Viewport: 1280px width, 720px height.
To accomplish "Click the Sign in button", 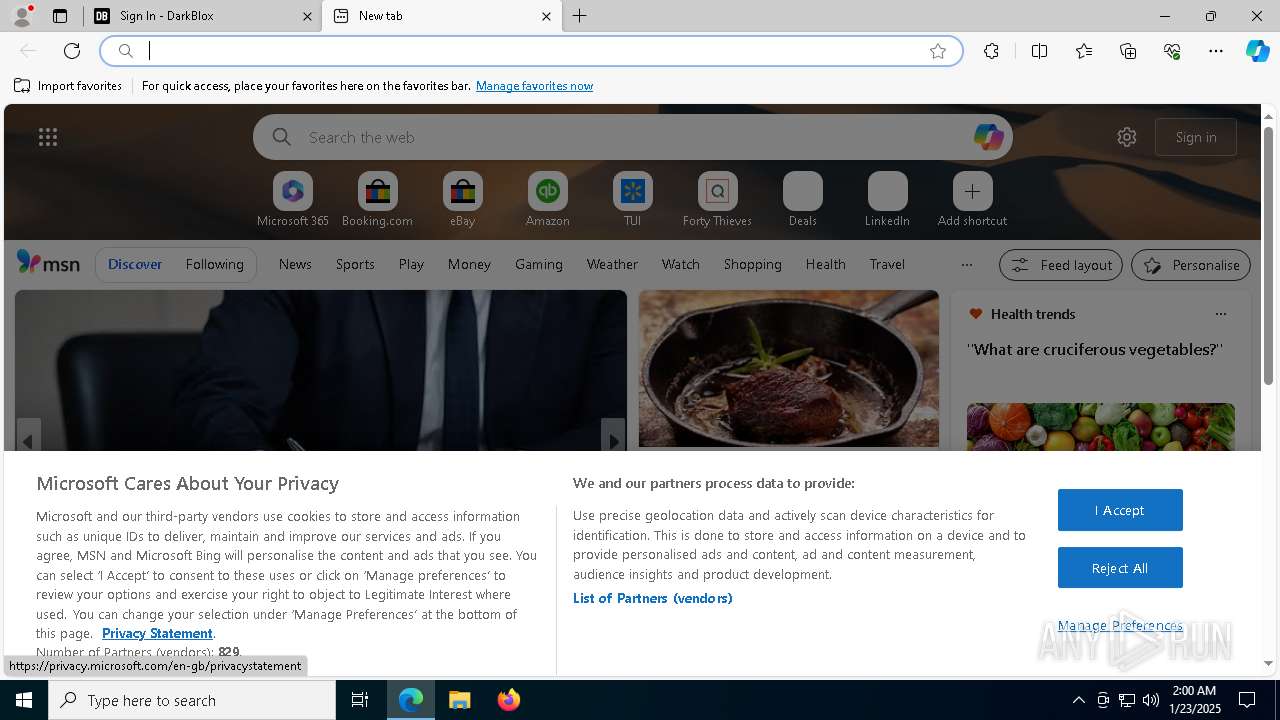I will (x=1196, y=137).
